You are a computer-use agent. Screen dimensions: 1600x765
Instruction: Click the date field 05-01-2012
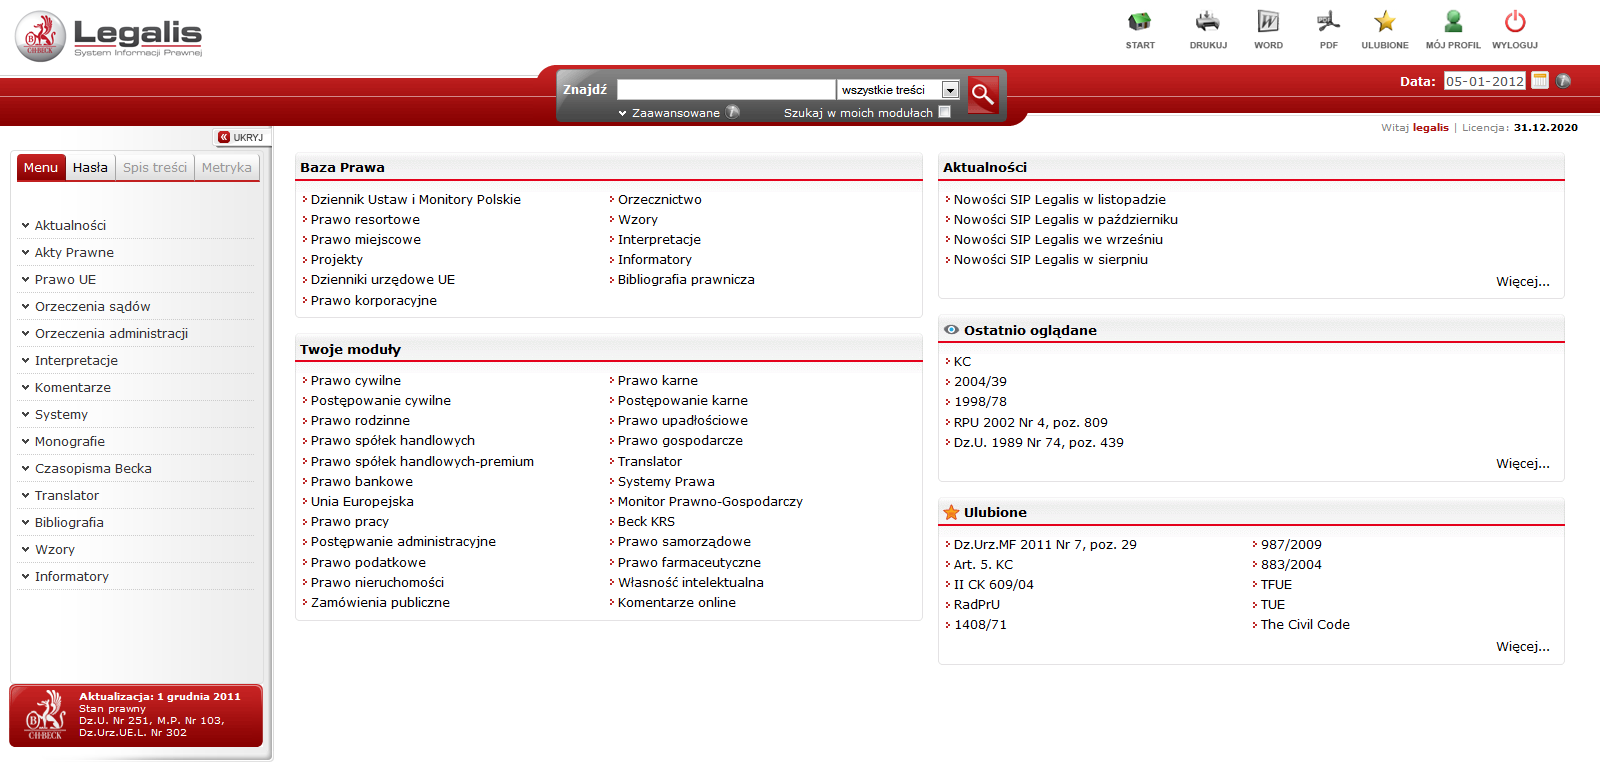point(1485,81)
